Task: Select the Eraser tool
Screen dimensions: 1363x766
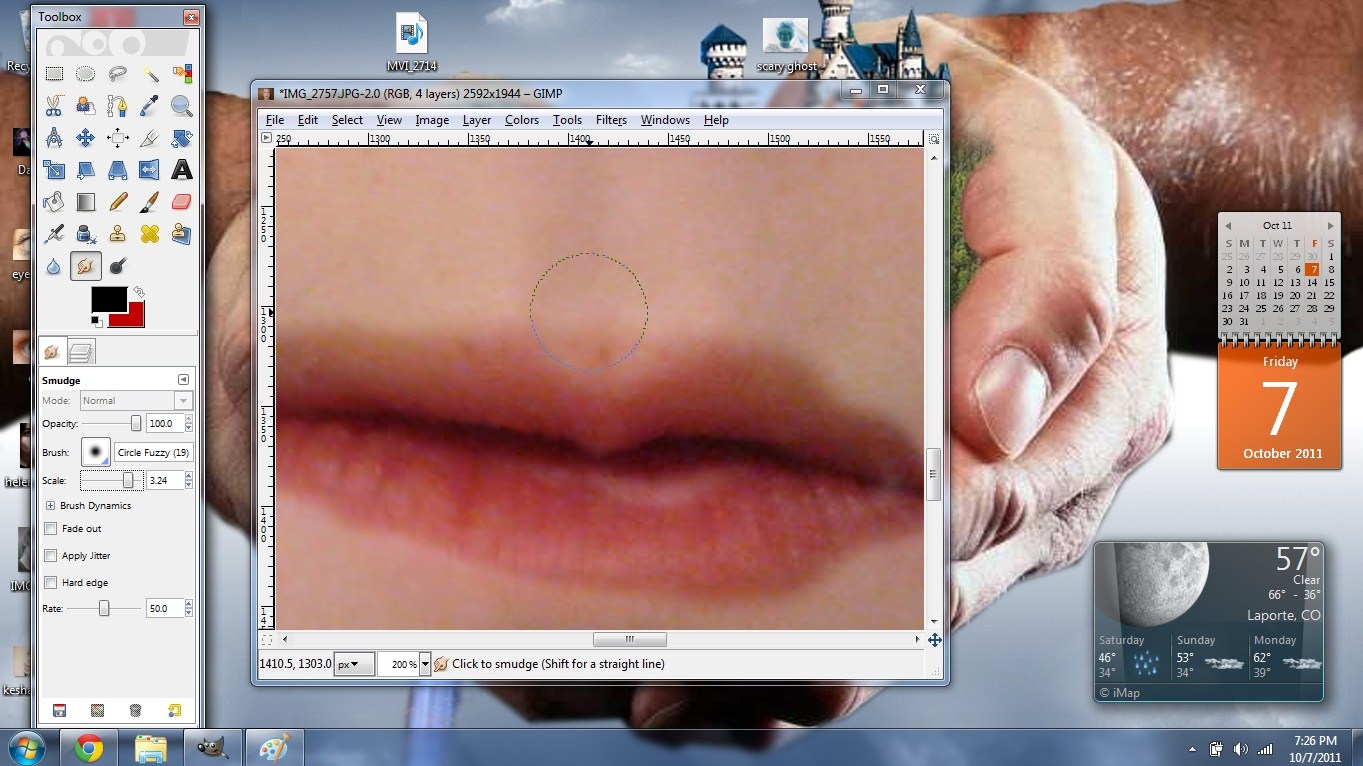Action: point(181,201)
